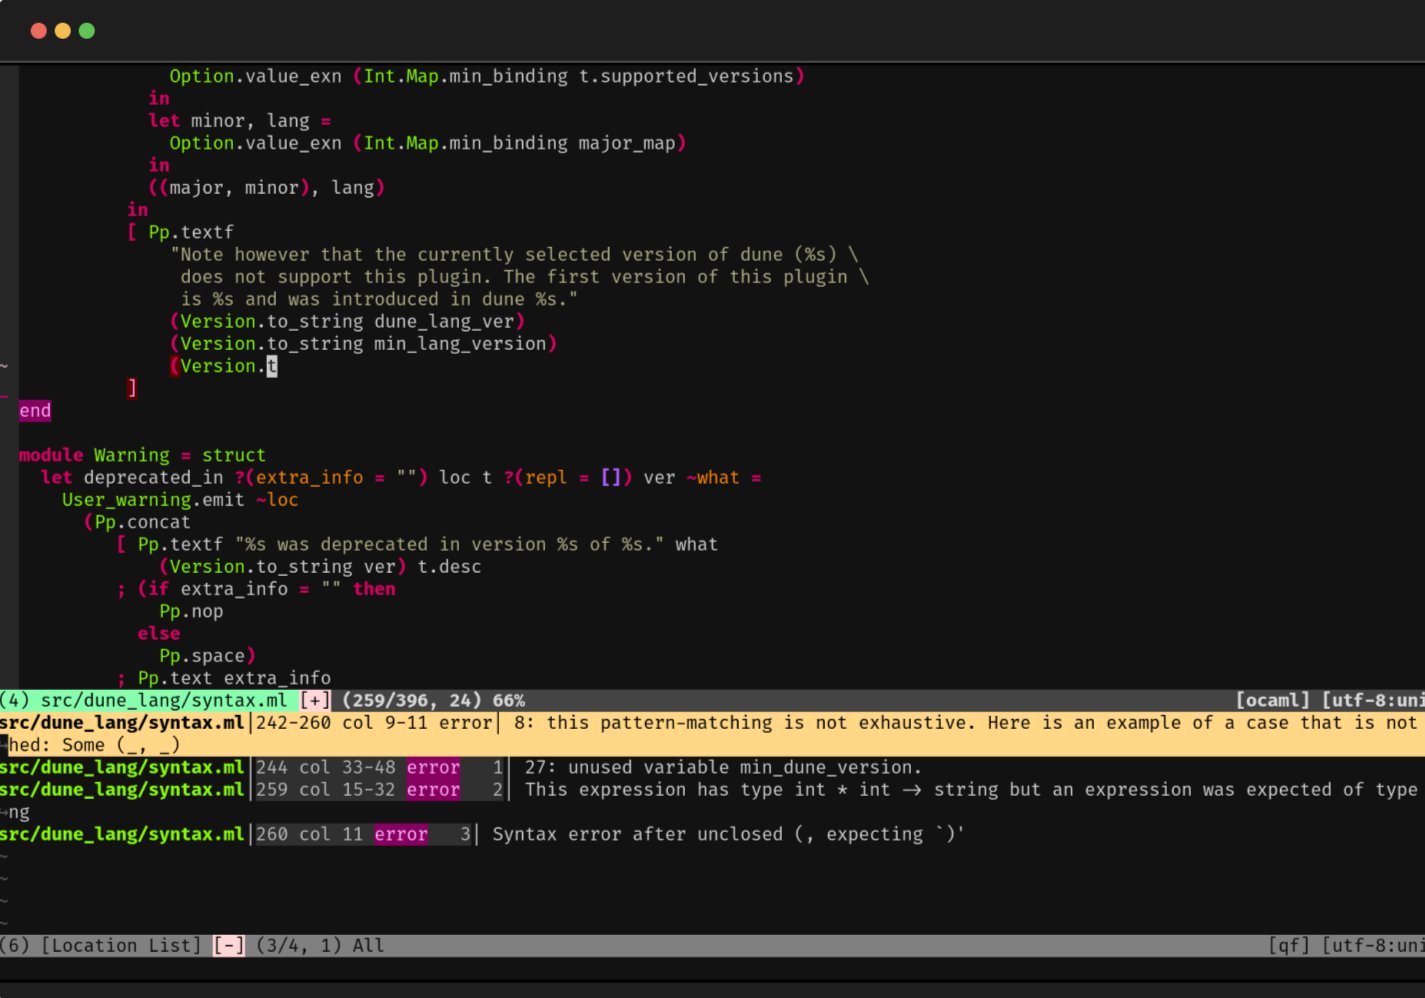The width and height of the screenshot is (1425, 998).
Task: Click the highlighted unclosed red parenthesis before Version.t
Action: [x=174, y=366]
